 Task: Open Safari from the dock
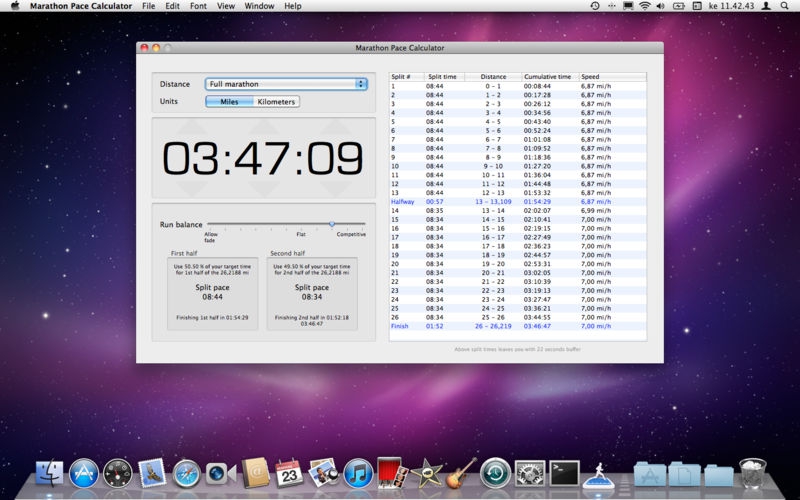[x=186, y=473]
